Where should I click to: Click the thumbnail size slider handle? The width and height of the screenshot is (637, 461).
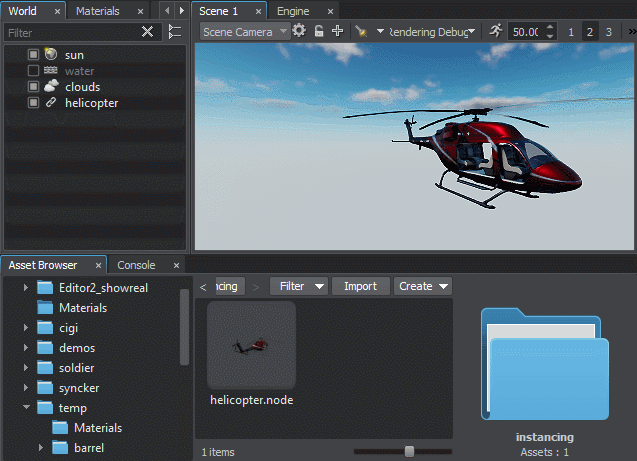(x=409, y=451)
